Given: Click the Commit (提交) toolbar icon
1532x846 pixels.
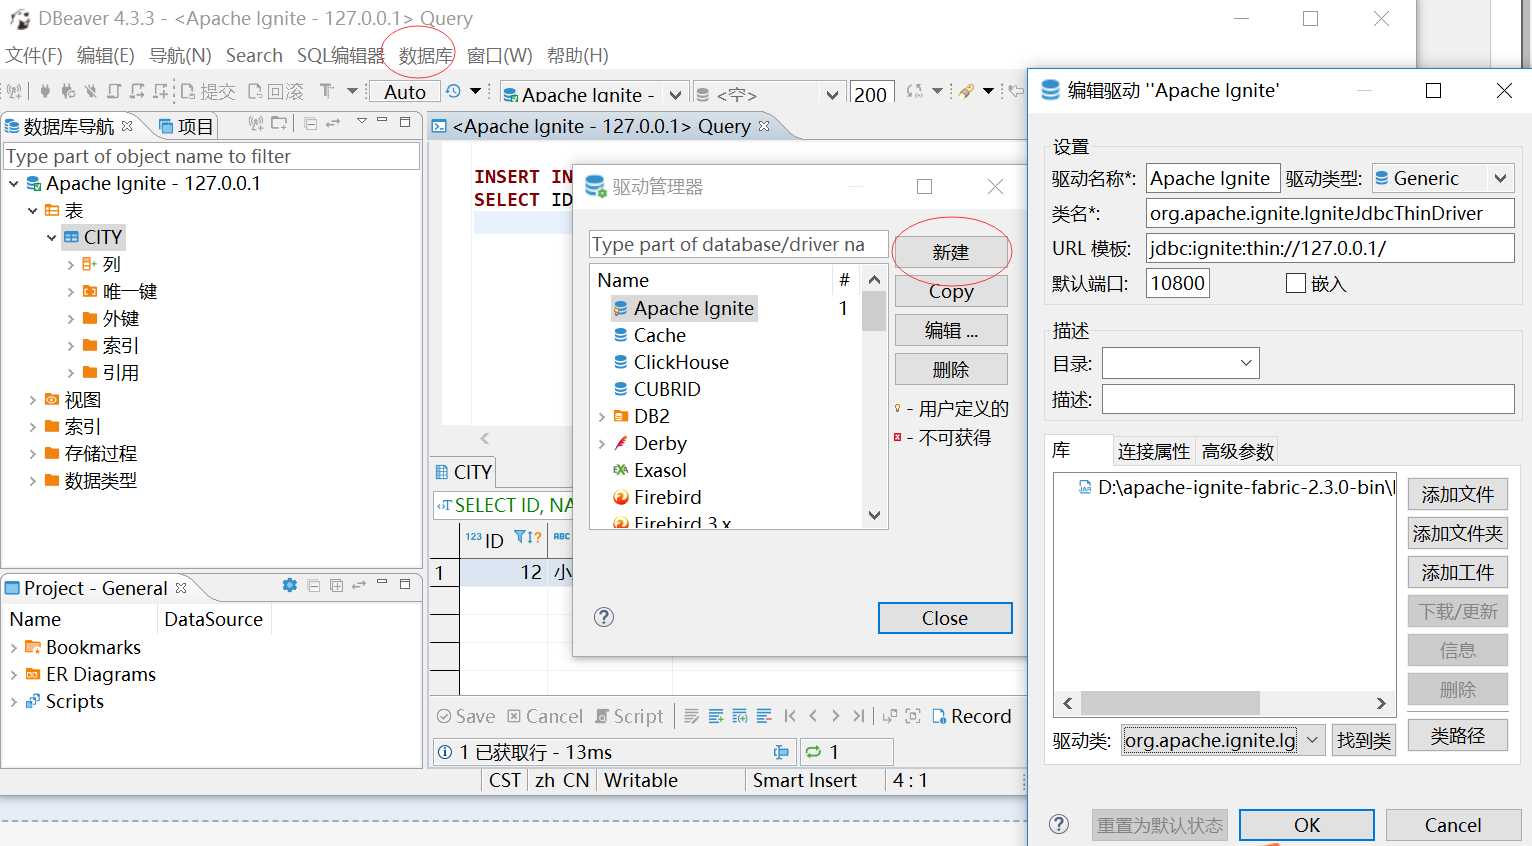Looking at the screenshot, I should pyautogui.click(x=188, y=91).
